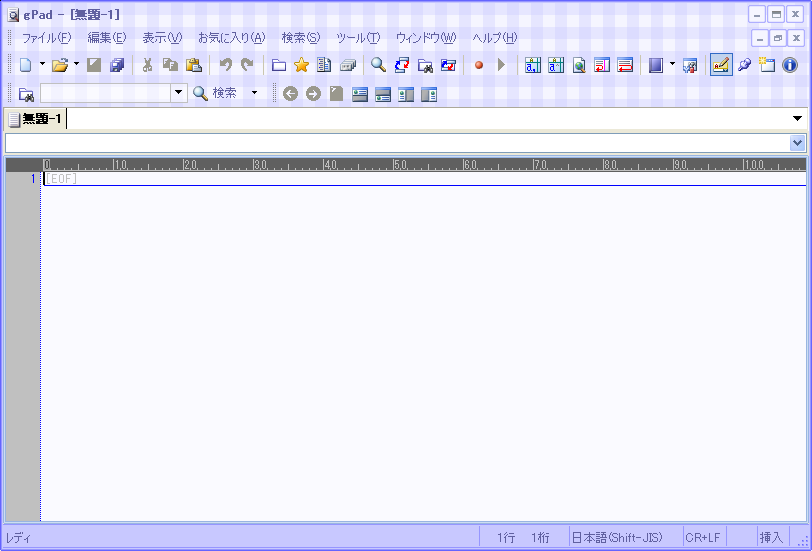Click the Paste clipboard icon
Image resolution: width=812 pixels, height=551 pixels.
194,65
